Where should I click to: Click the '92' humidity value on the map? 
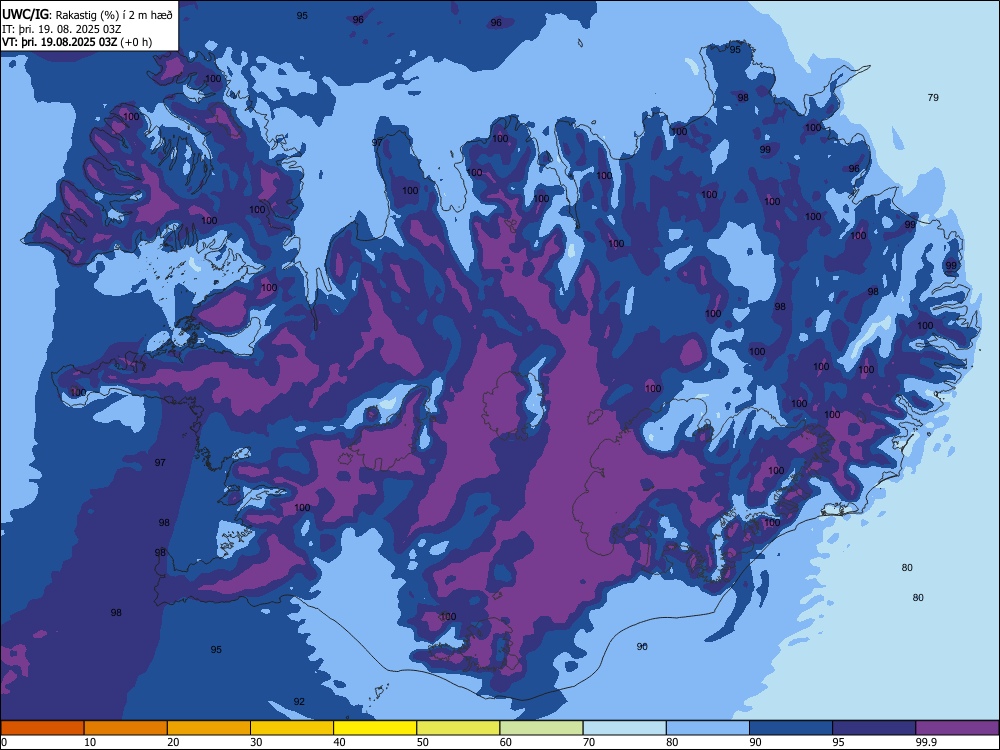tap(299, 702)
